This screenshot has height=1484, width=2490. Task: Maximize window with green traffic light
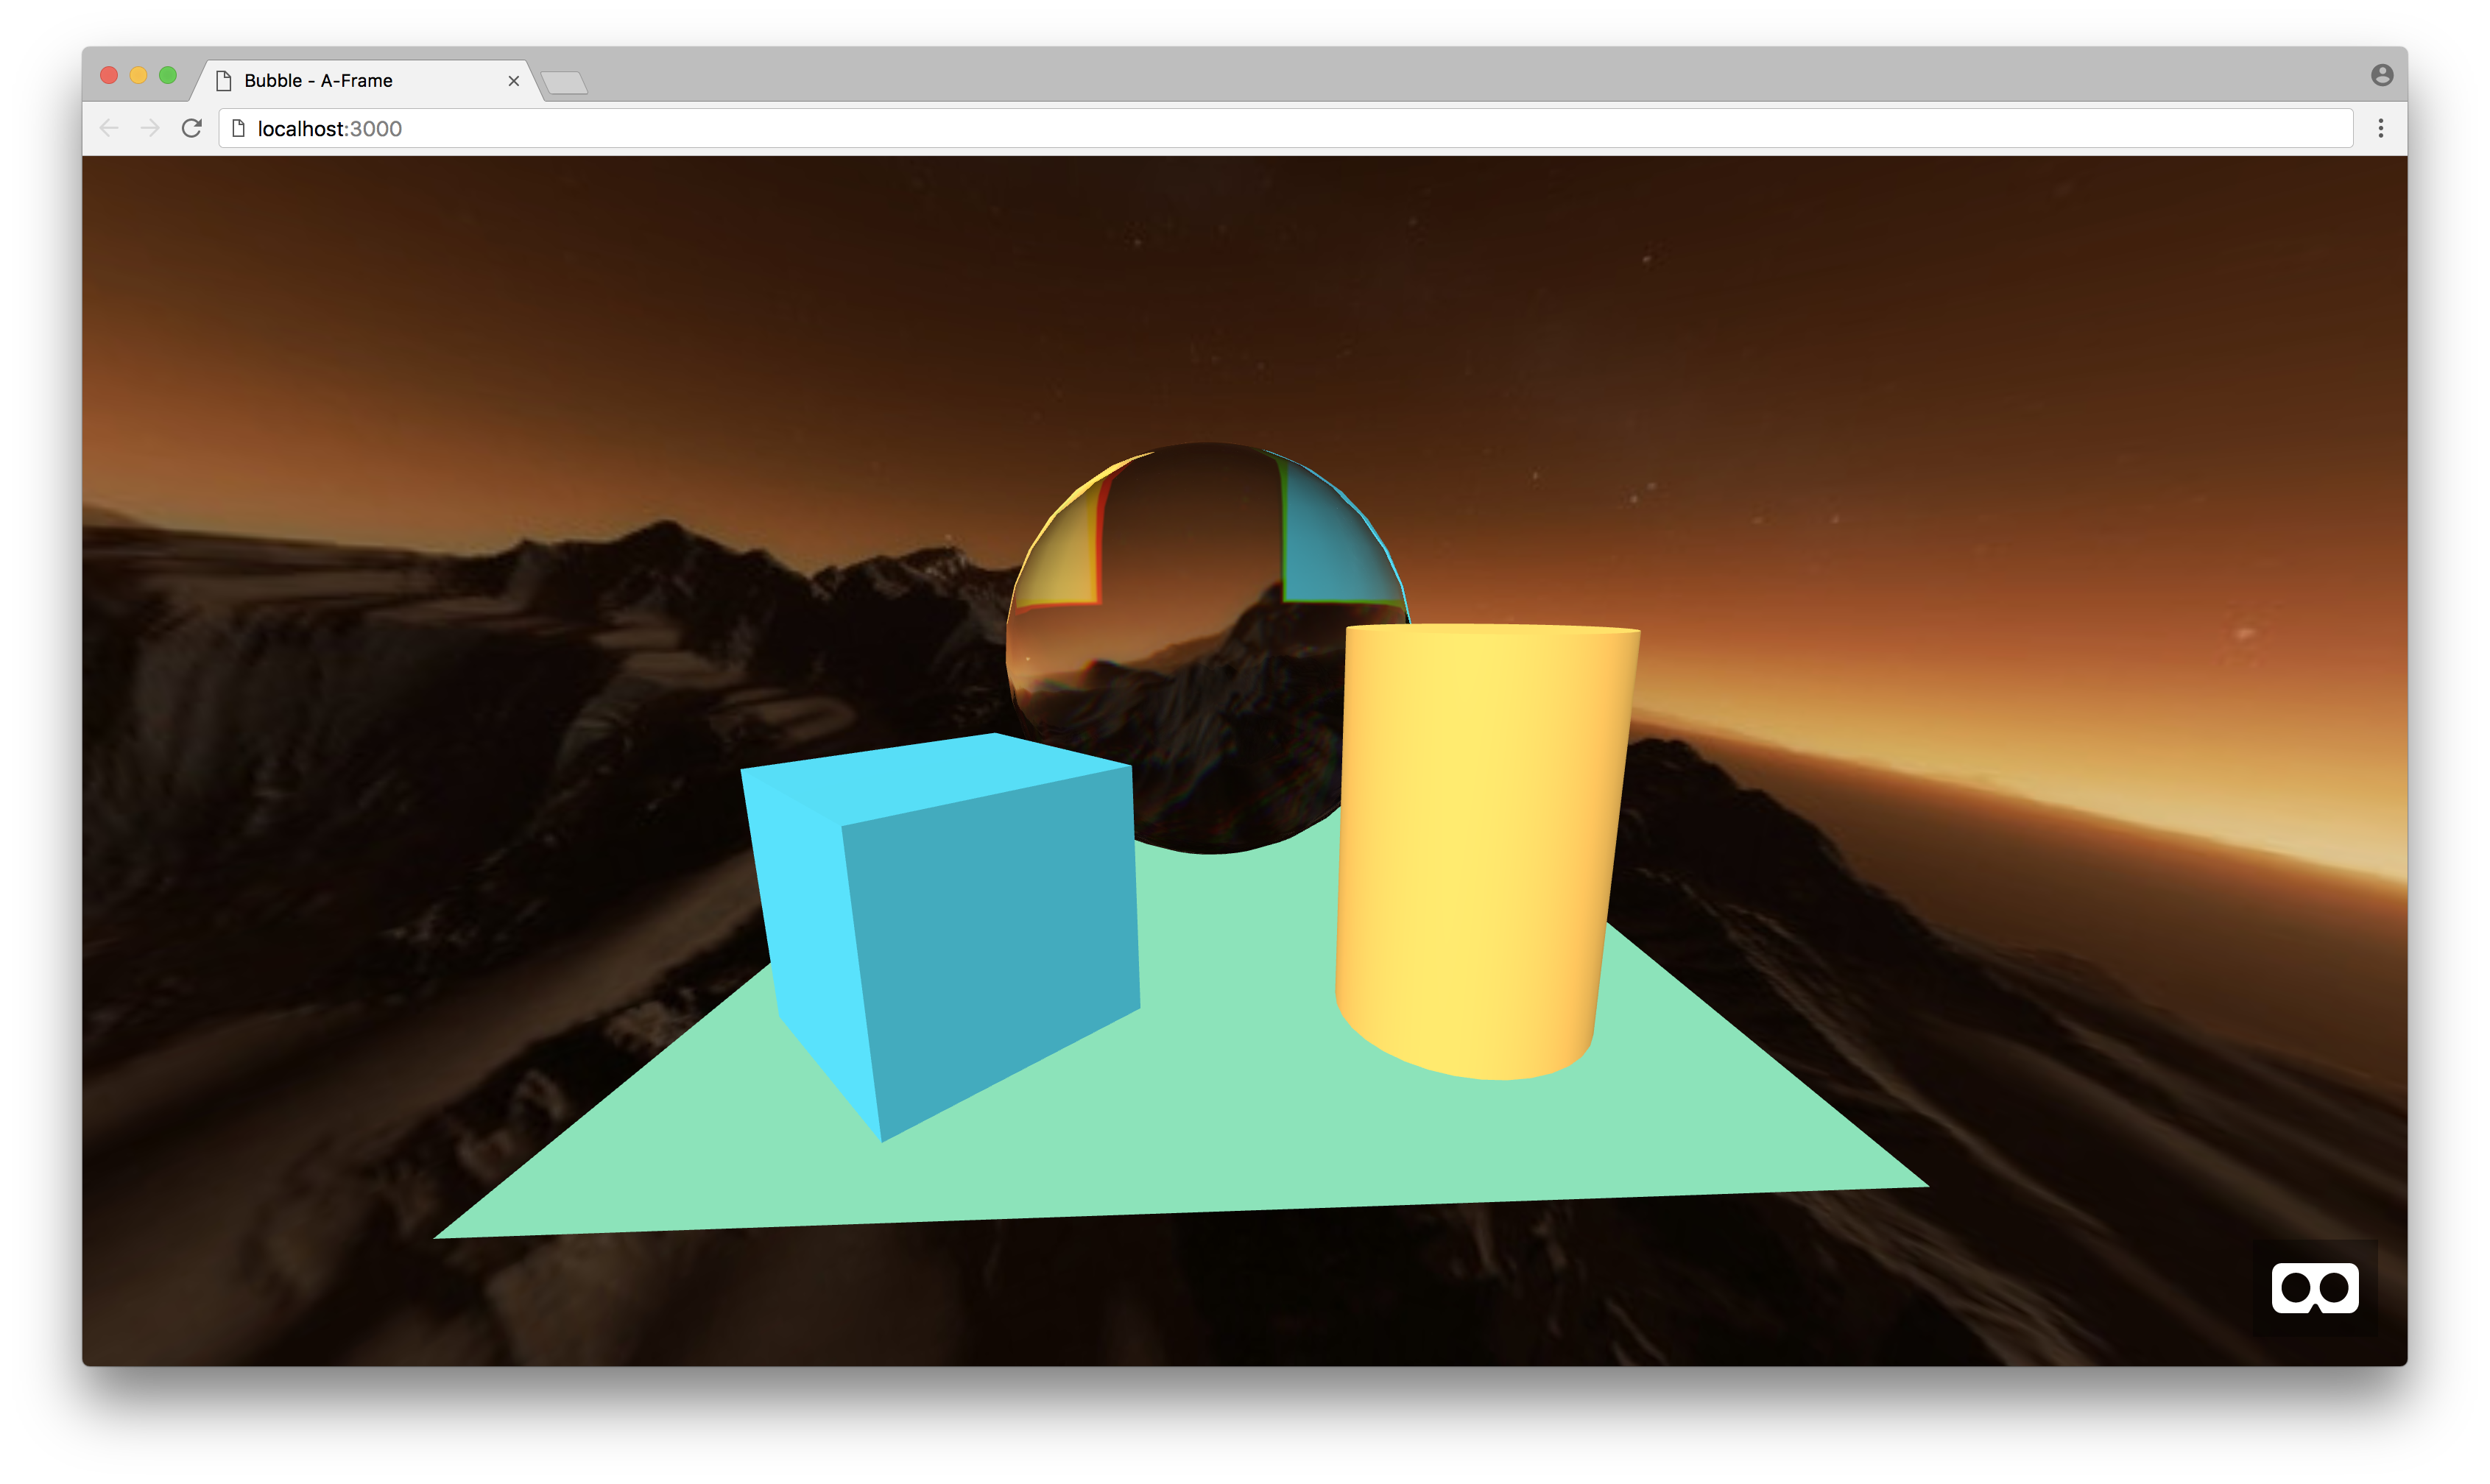click(x=168, y=75)
